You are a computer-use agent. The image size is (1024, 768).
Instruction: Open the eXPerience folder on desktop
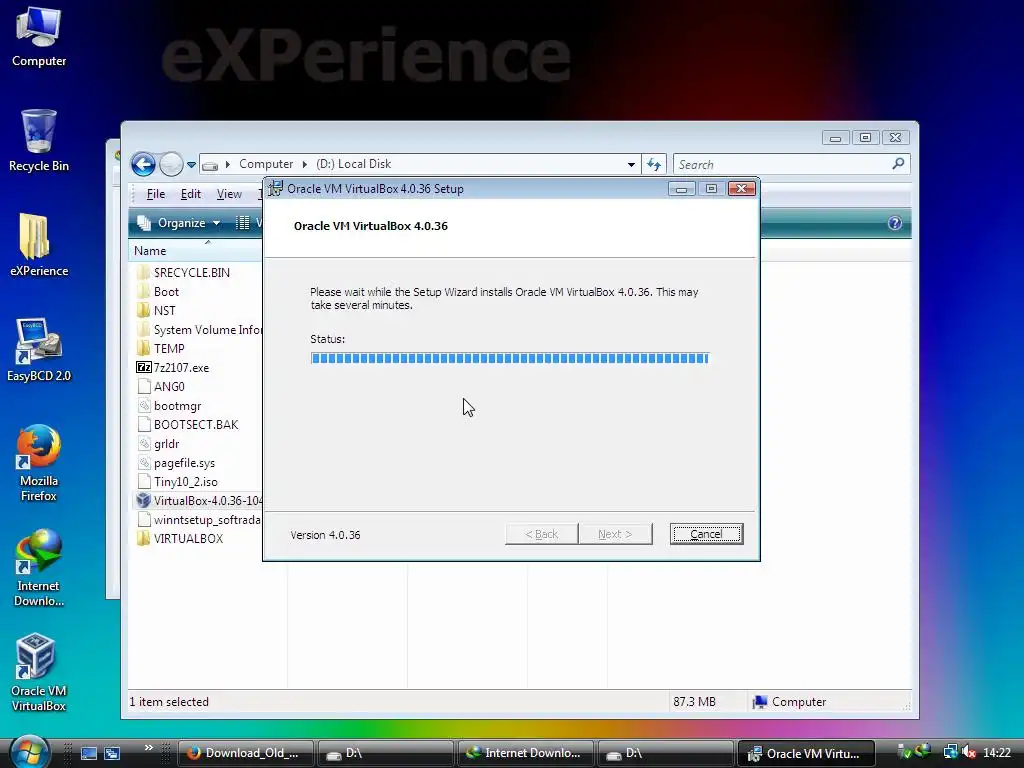[x=39, y=245]
